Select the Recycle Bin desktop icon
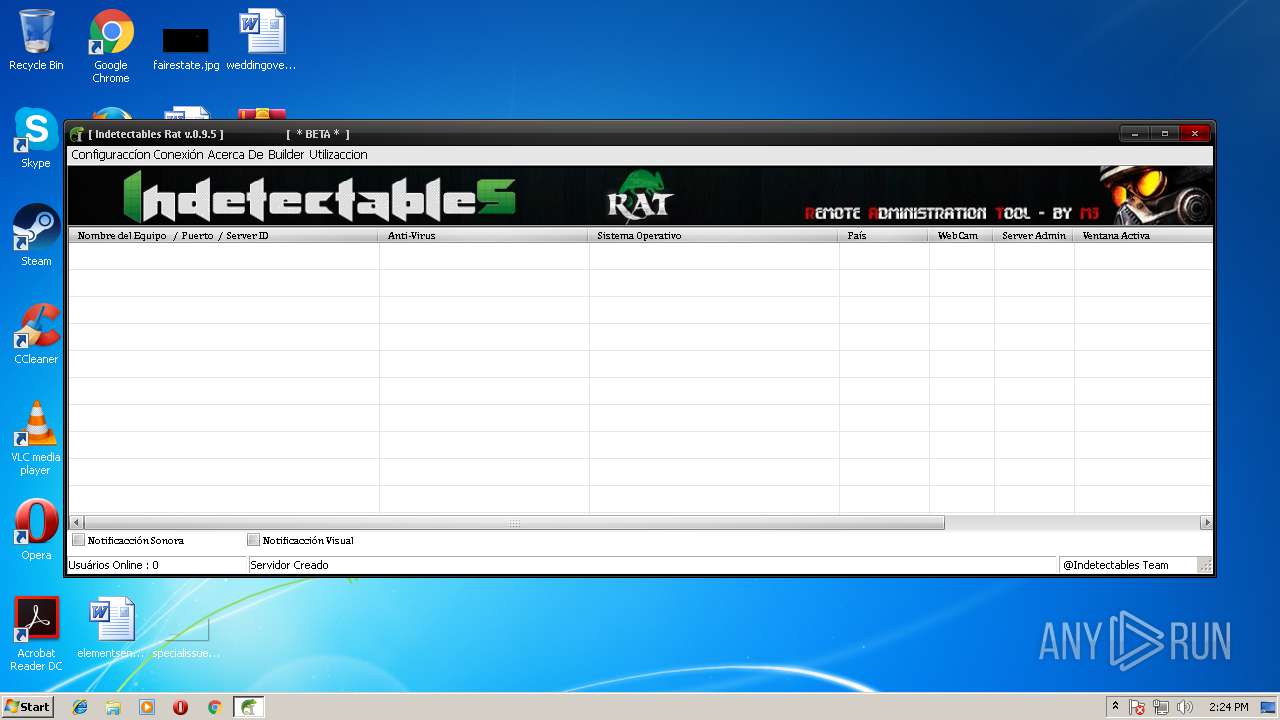Viewport: 1280px width, 720px height. click(36, 40)
